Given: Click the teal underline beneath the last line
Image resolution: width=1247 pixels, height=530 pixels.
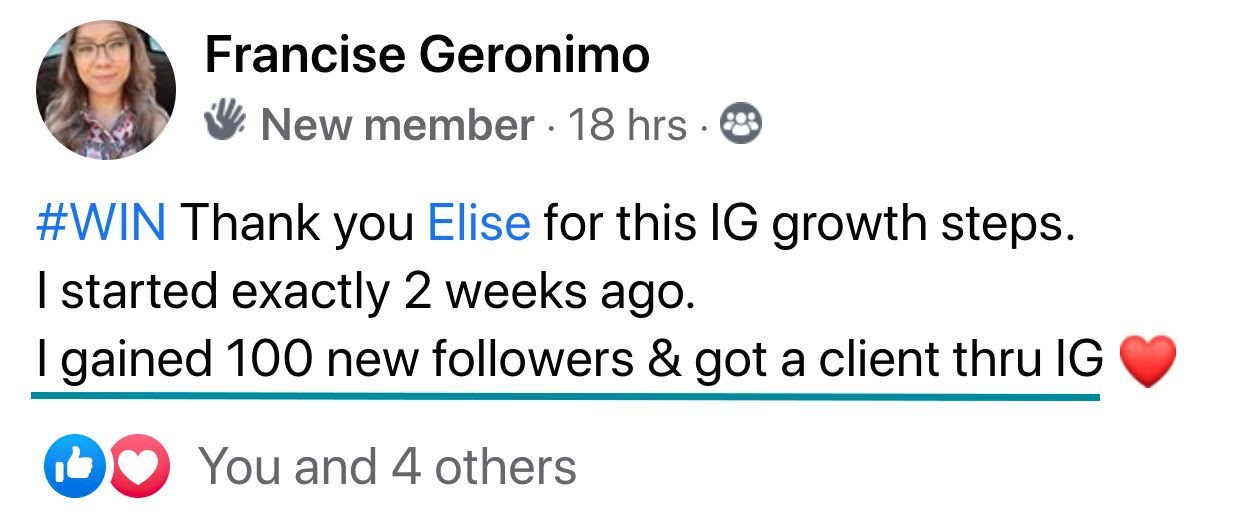Looking at the screenshot, I should 565,396.
